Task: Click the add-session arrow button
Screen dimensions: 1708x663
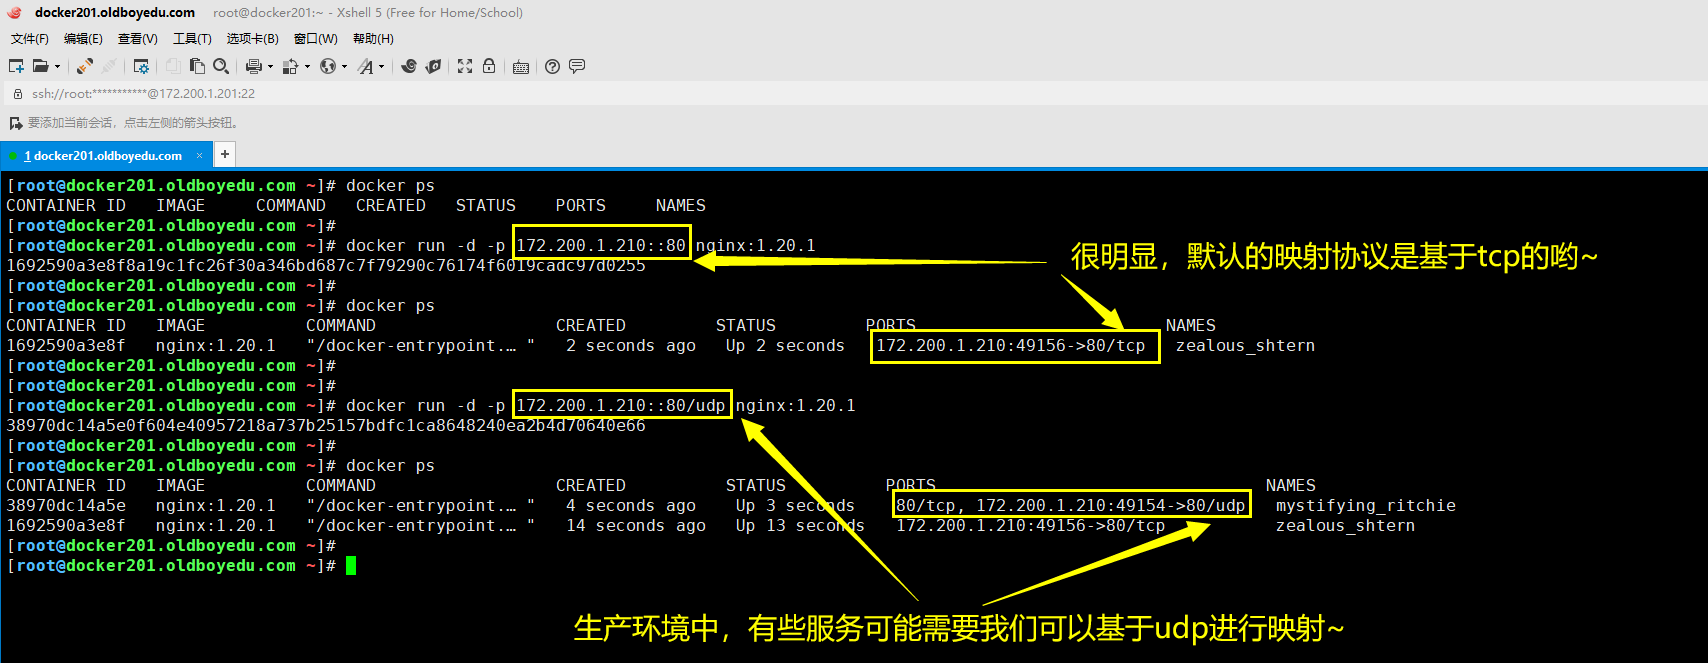Action: click(15, 123)
